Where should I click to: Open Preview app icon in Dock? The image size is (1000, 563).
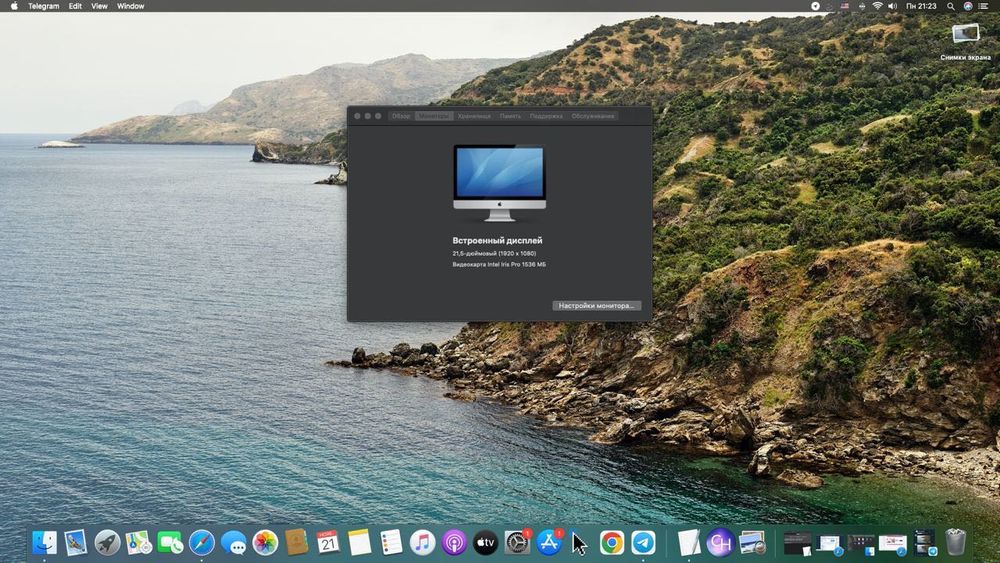753,543
